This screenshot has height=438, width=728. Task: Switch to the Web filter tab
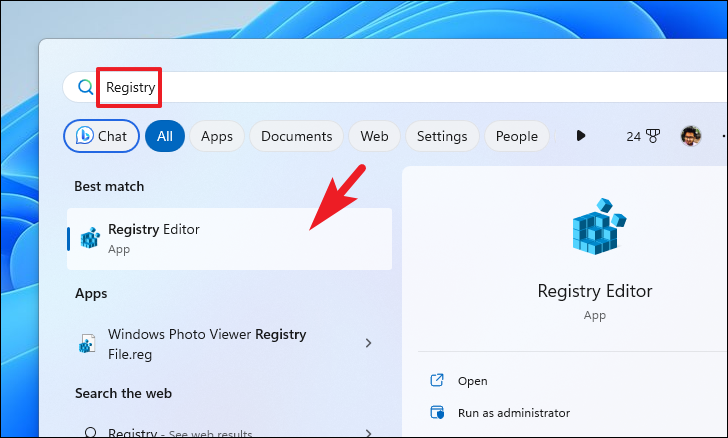click(374, 136)
